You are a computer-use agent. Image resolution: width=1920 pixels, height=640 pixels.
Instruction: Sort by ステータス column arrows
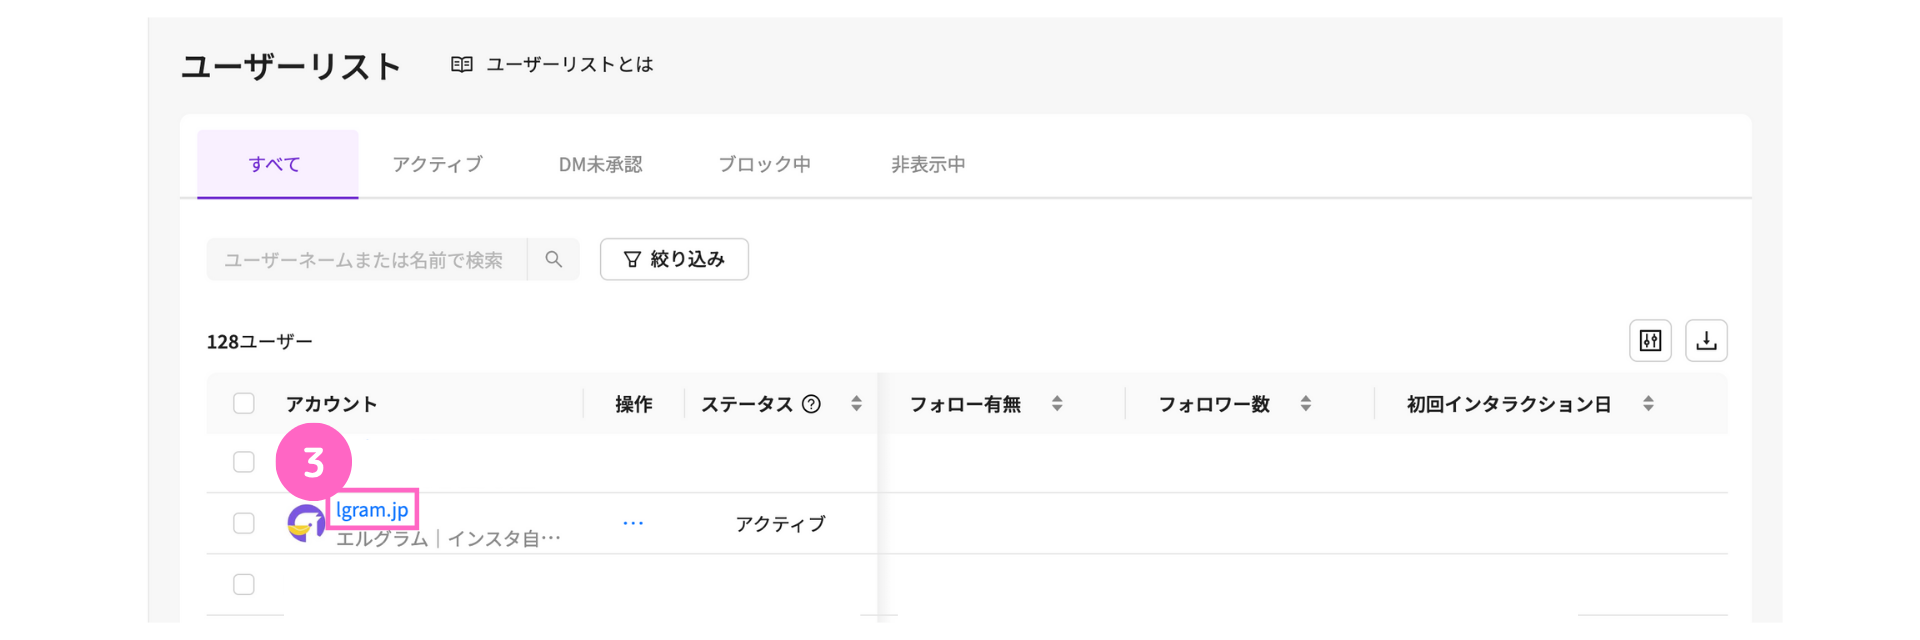(856, 404)
